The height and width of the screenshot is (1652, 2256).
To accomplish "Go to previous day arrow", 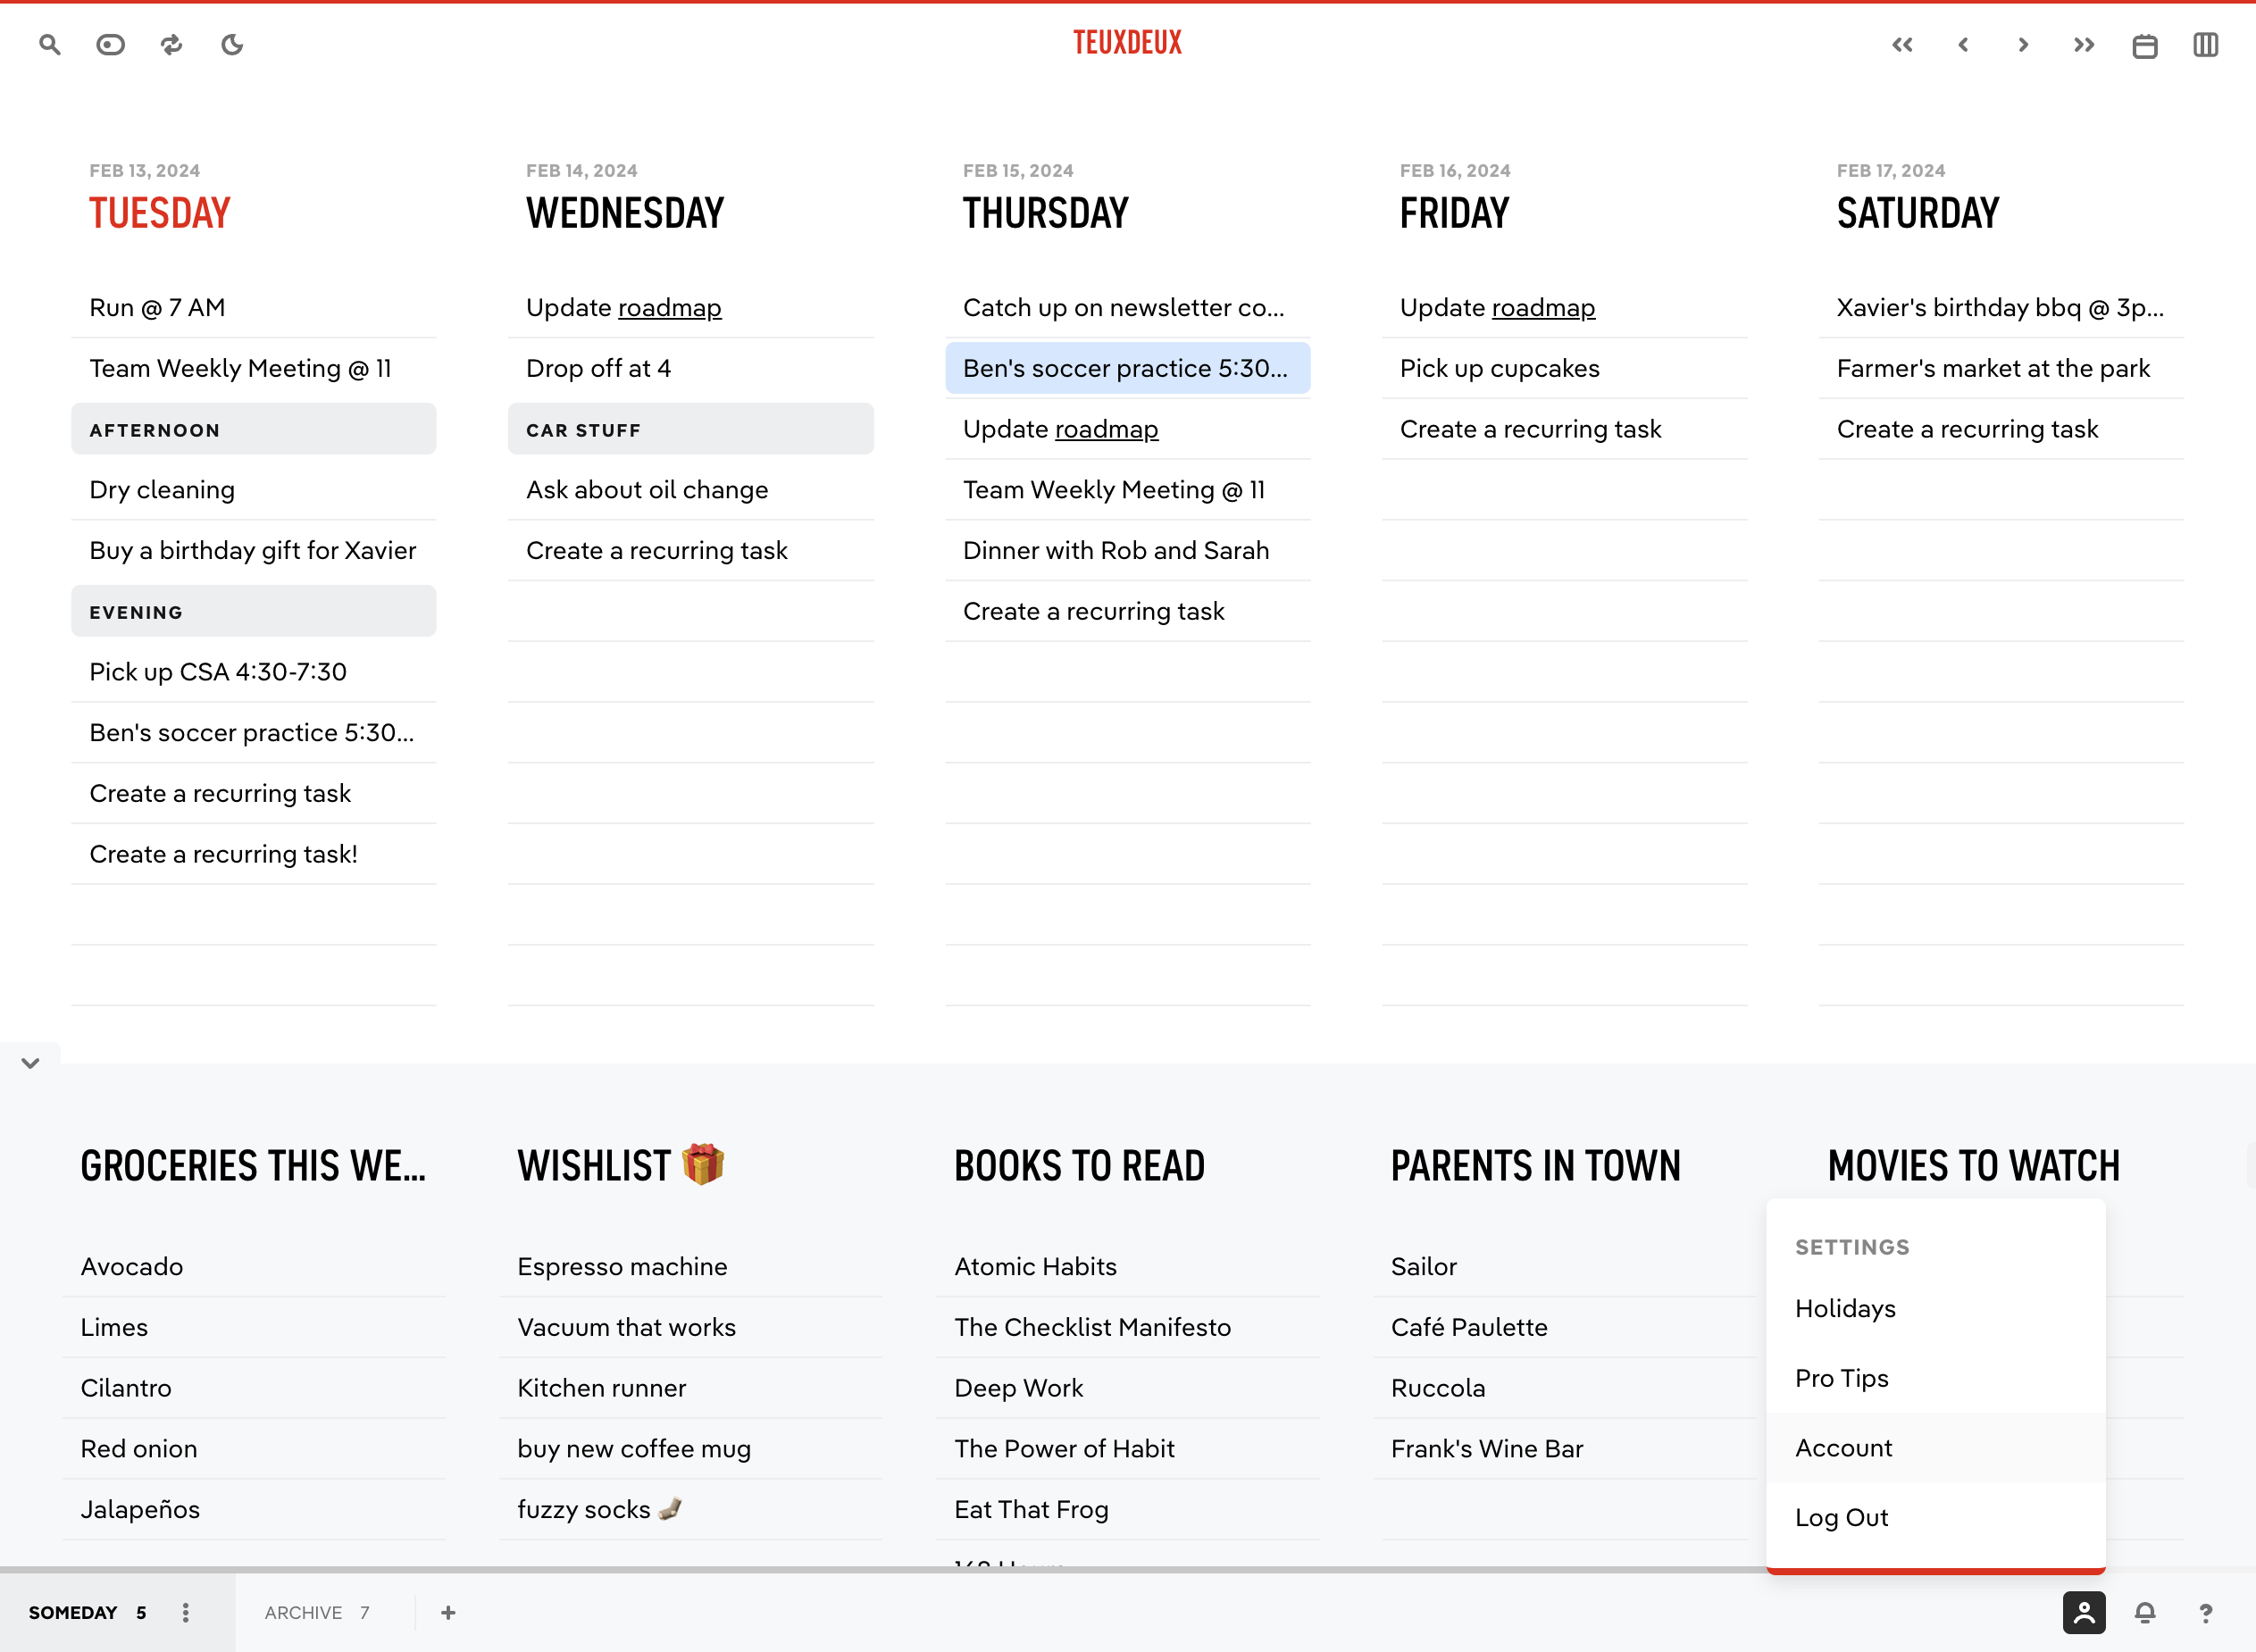I will [x=1963, y=45].
